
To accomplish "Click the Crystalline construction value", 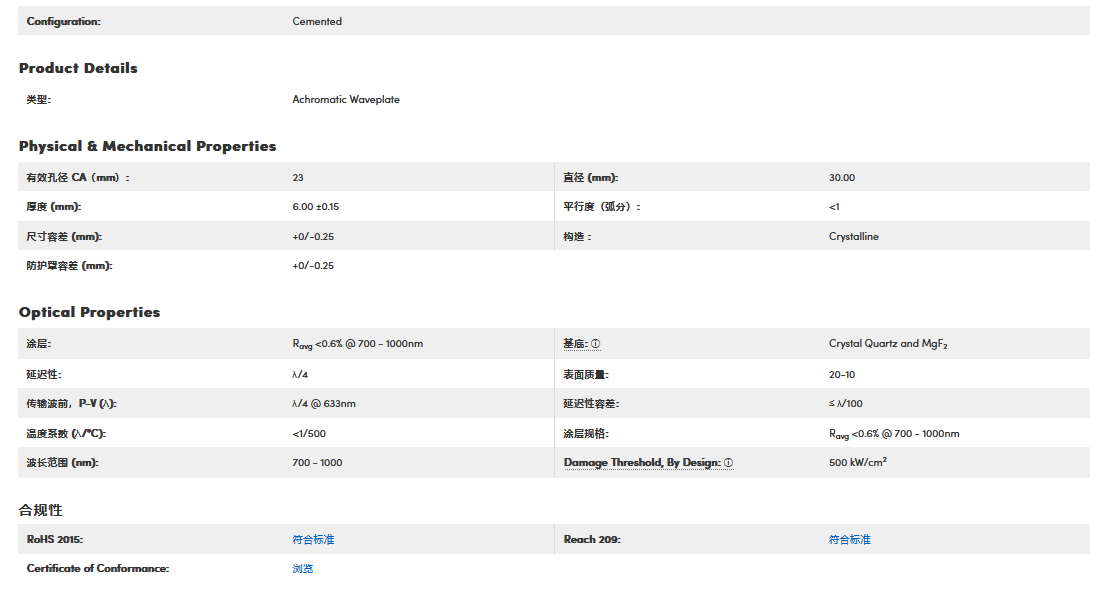I will [854, 237].
